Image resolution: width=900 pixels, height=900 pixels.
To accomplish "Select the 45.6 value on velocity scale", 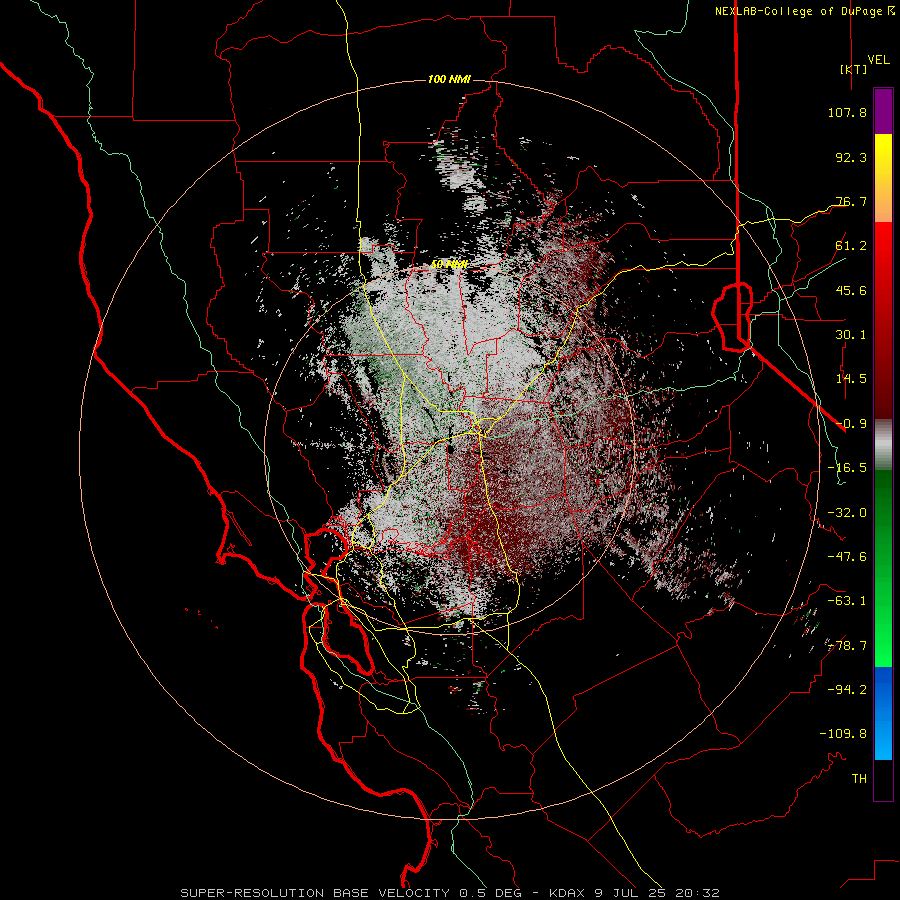I will tap(851, 290).
